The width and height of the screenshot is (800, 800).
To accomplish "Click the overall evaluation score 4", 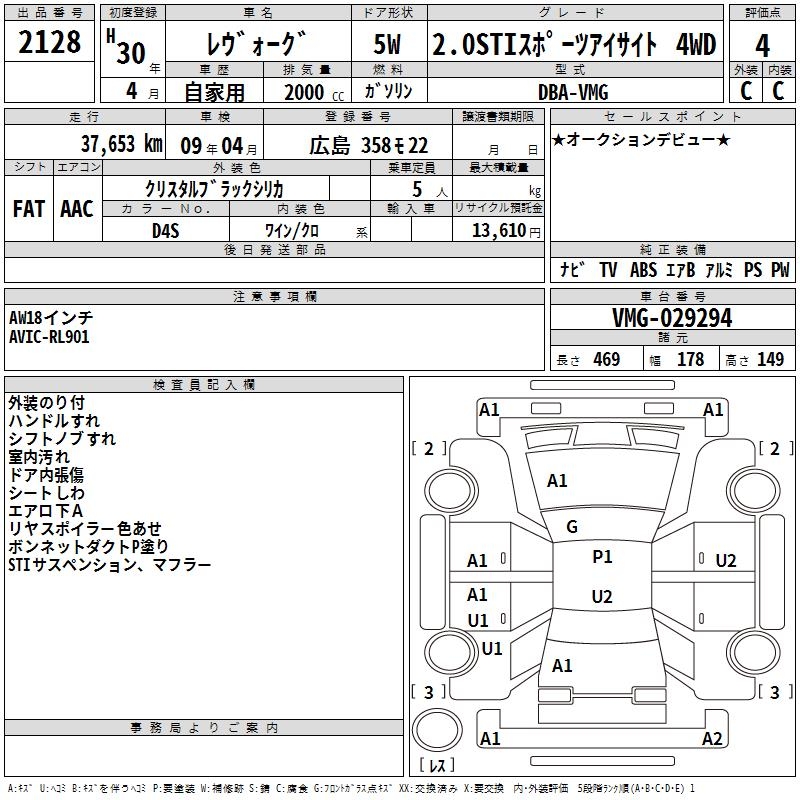I will pos(762,46).
